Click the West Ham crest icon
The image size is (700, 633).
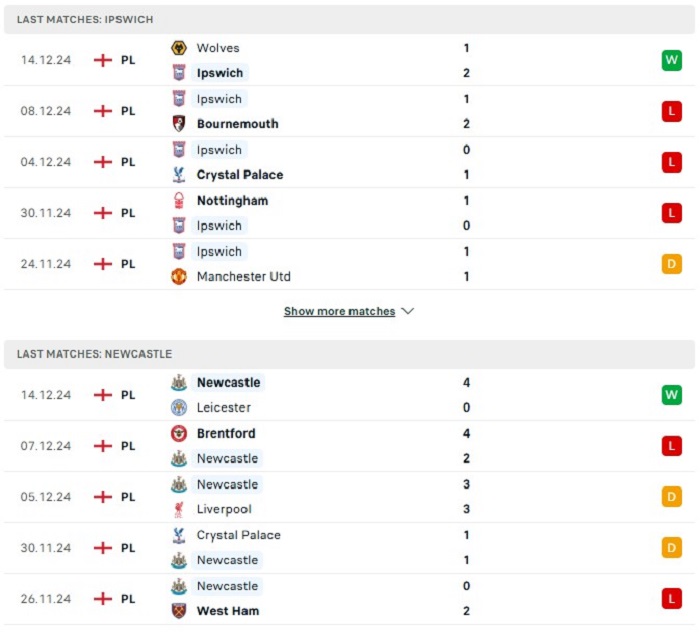179,611
